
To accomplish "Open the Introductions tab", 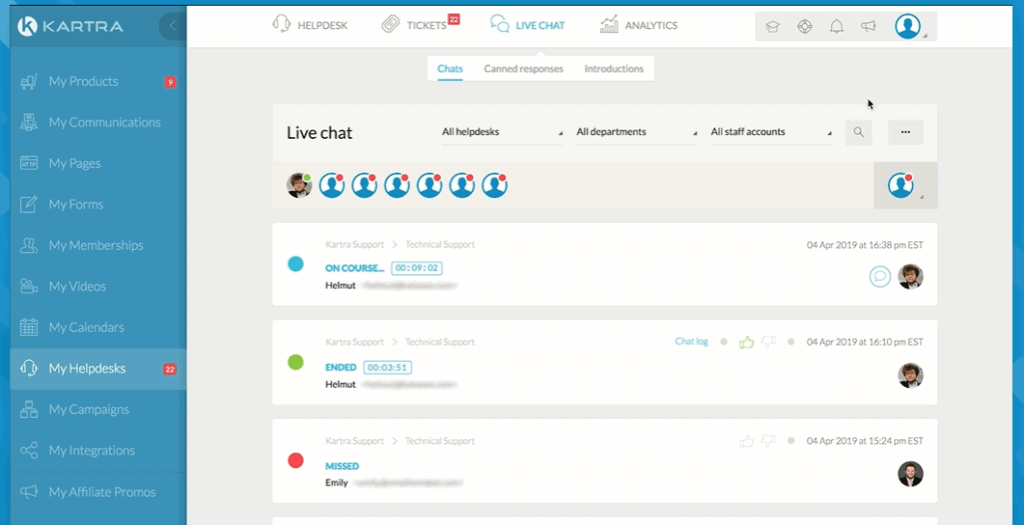I will click(614, 69).
